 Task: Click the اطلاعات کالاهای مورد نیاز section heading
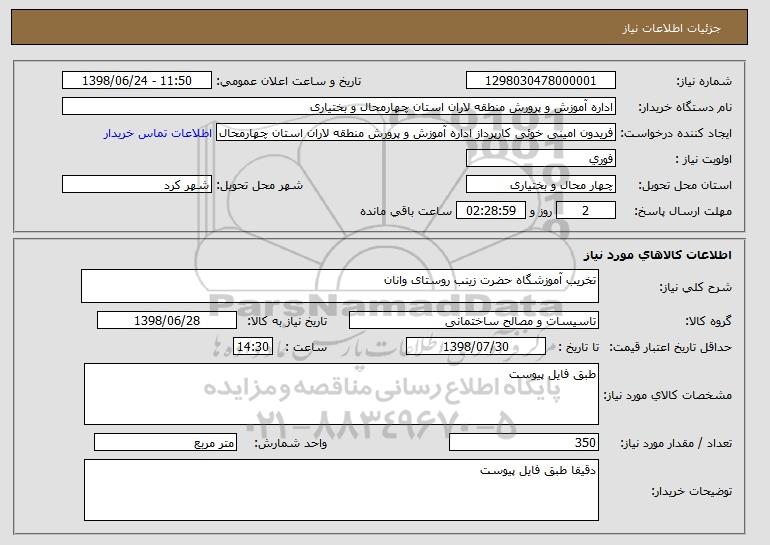coord(658,255)
